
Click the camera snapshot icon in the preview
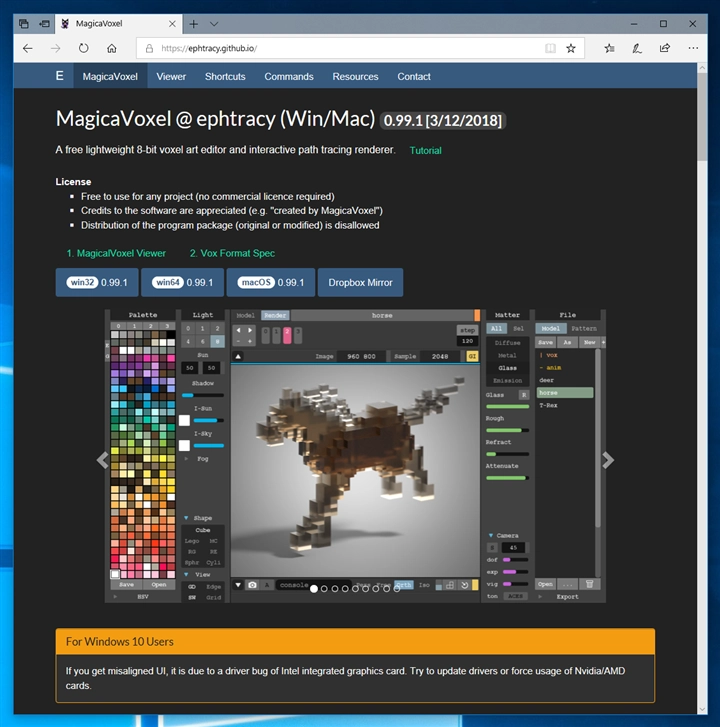pyautogui.click(x=252, y=585)
